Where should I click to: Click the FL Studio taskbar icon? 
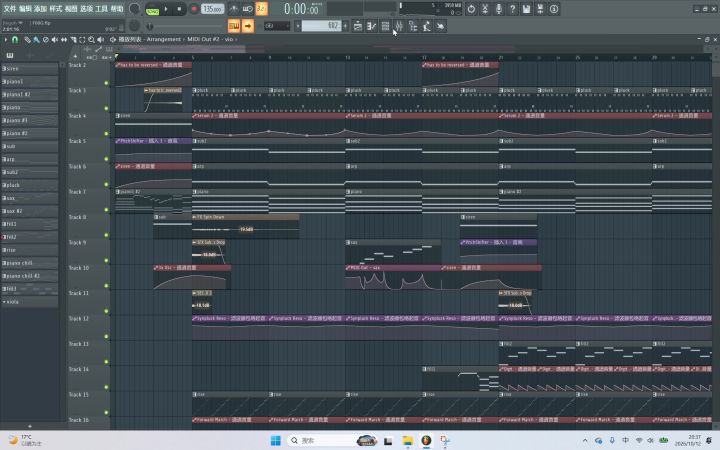[426, 441]
